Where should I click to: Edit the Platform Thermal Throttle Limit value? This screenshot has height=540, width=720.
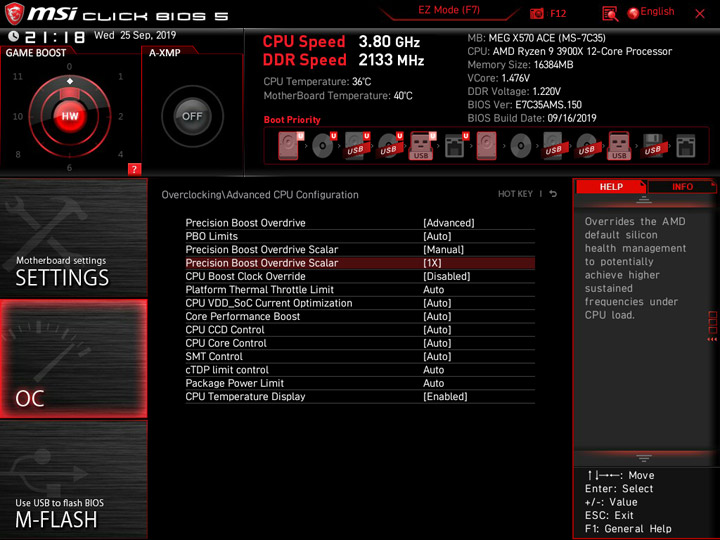tap(360, 290)
